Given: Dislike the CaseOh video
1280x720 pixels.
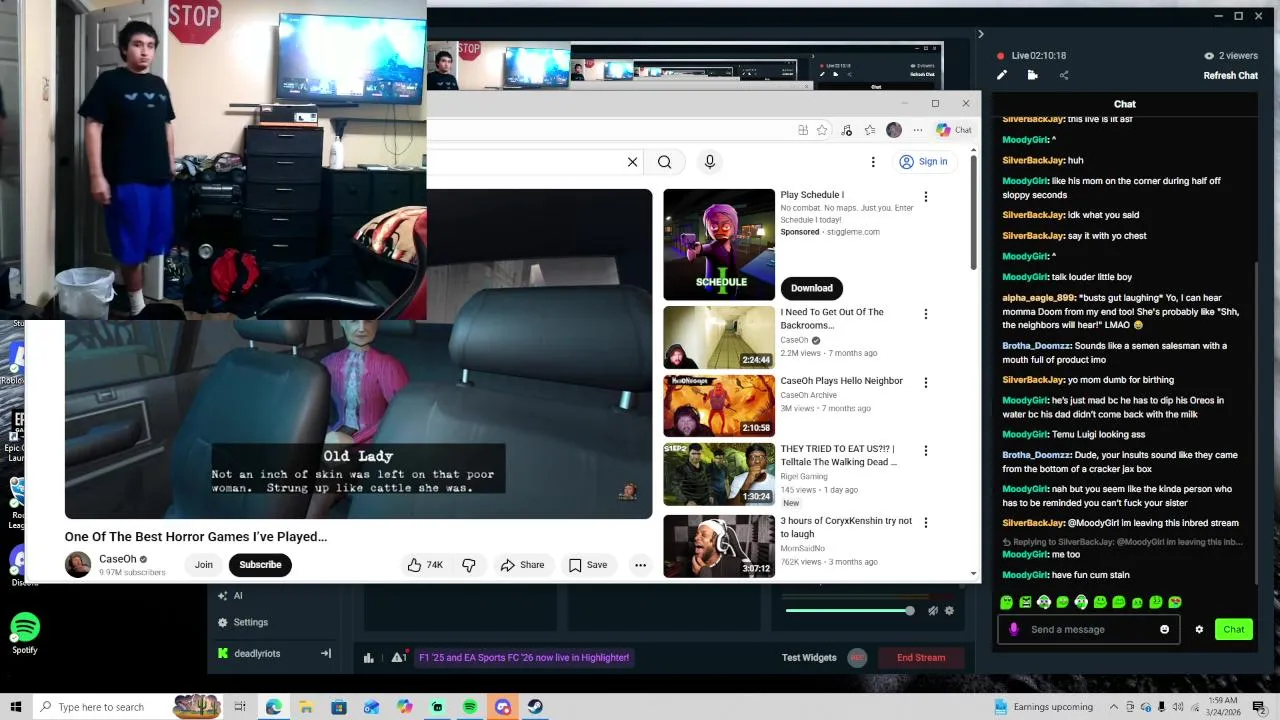Looking at the screenshot, I should pyautogui.click(x=469, y=565).
